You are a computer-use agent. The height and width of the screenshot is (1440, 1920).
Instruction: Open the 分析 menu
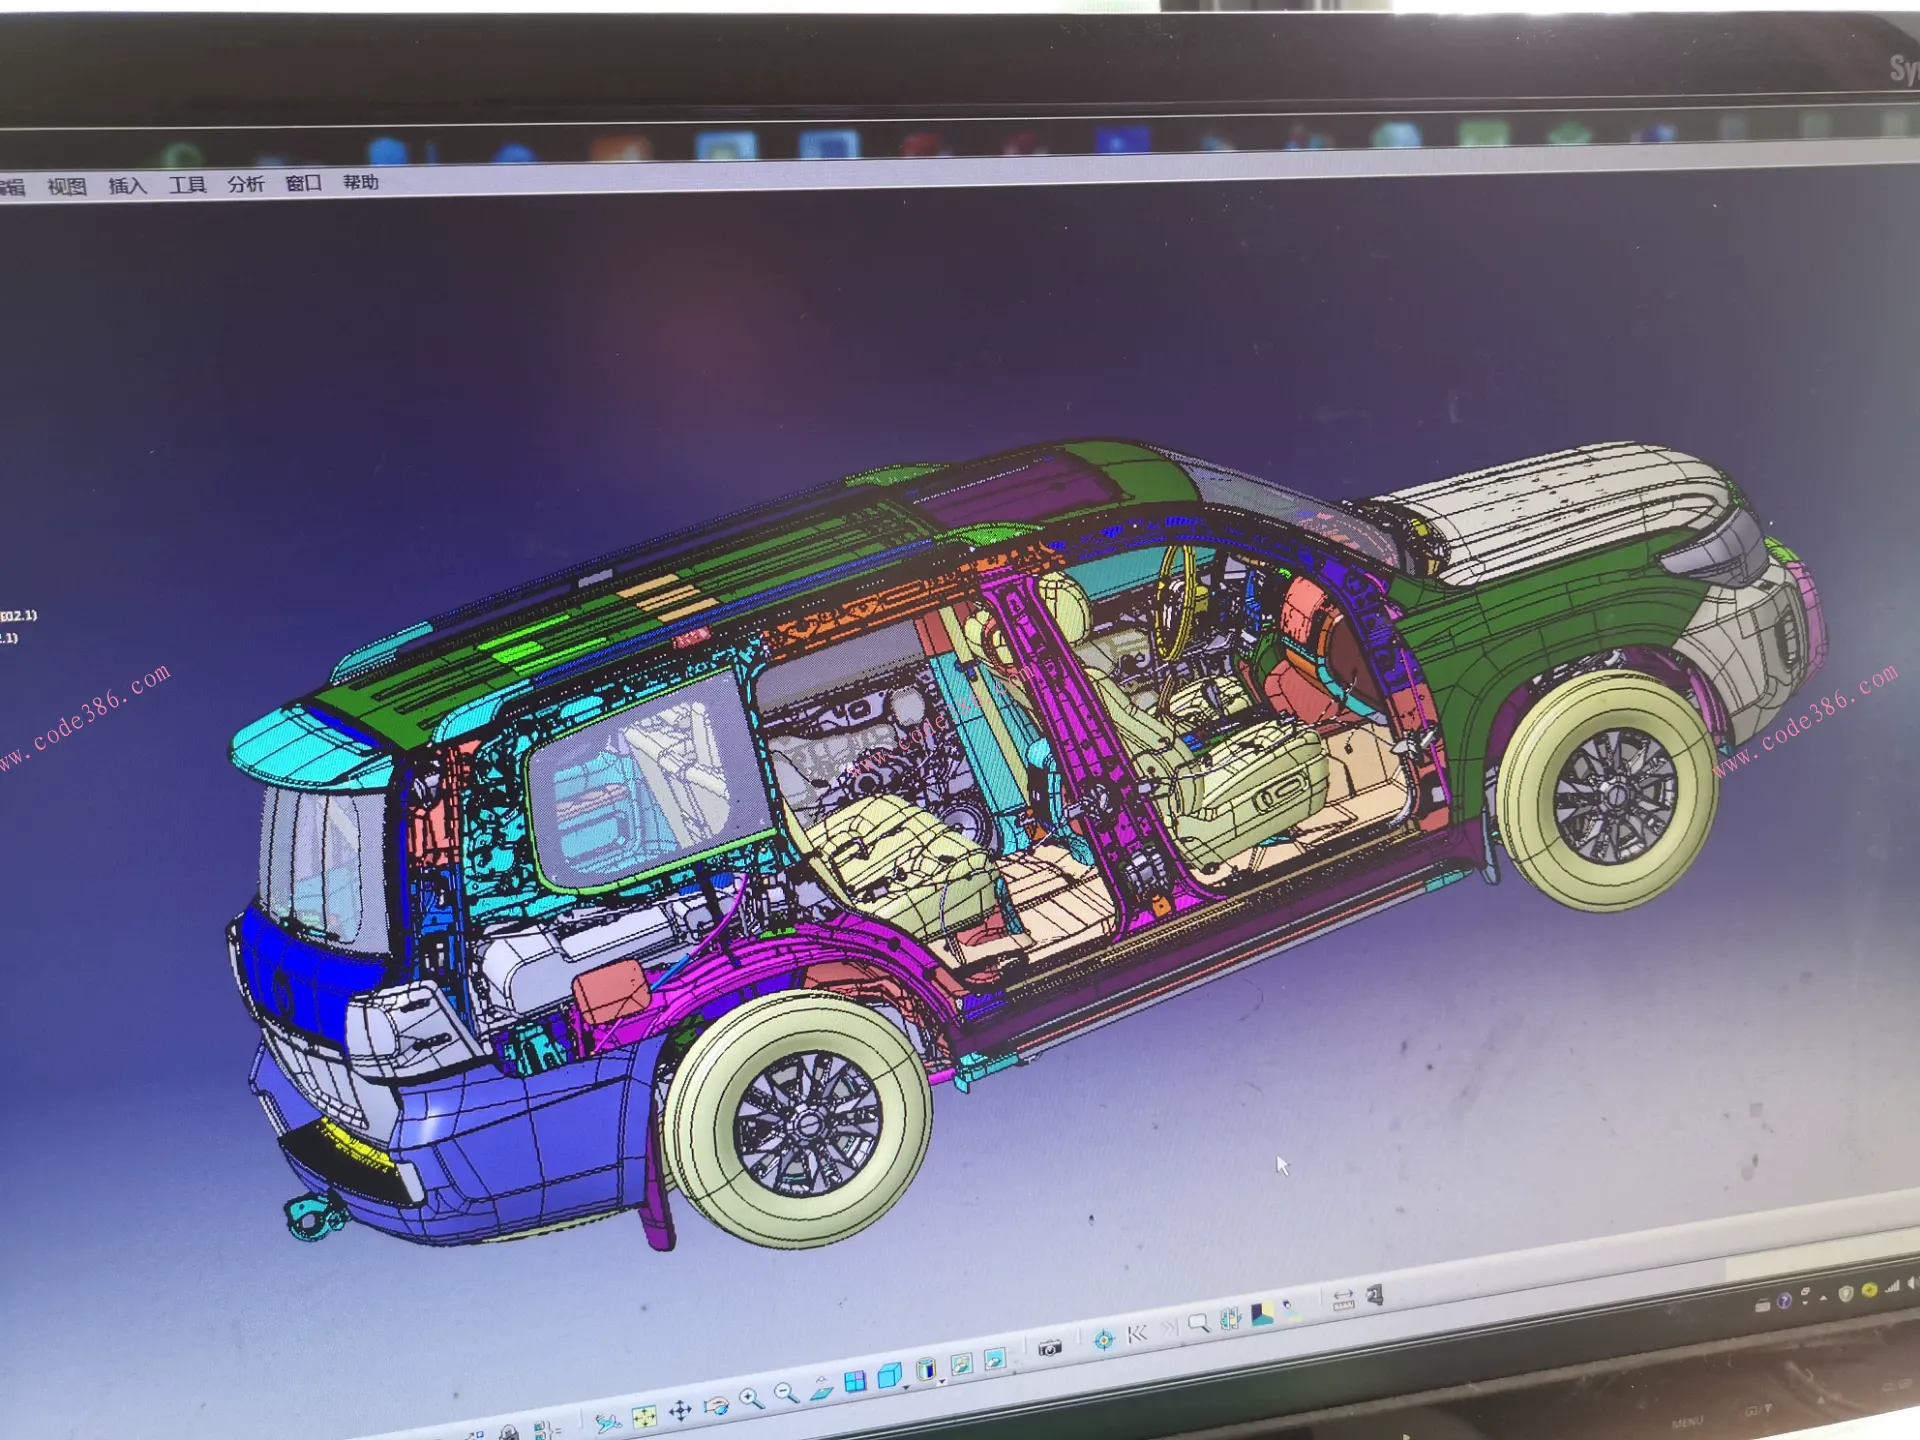(246, 184)
